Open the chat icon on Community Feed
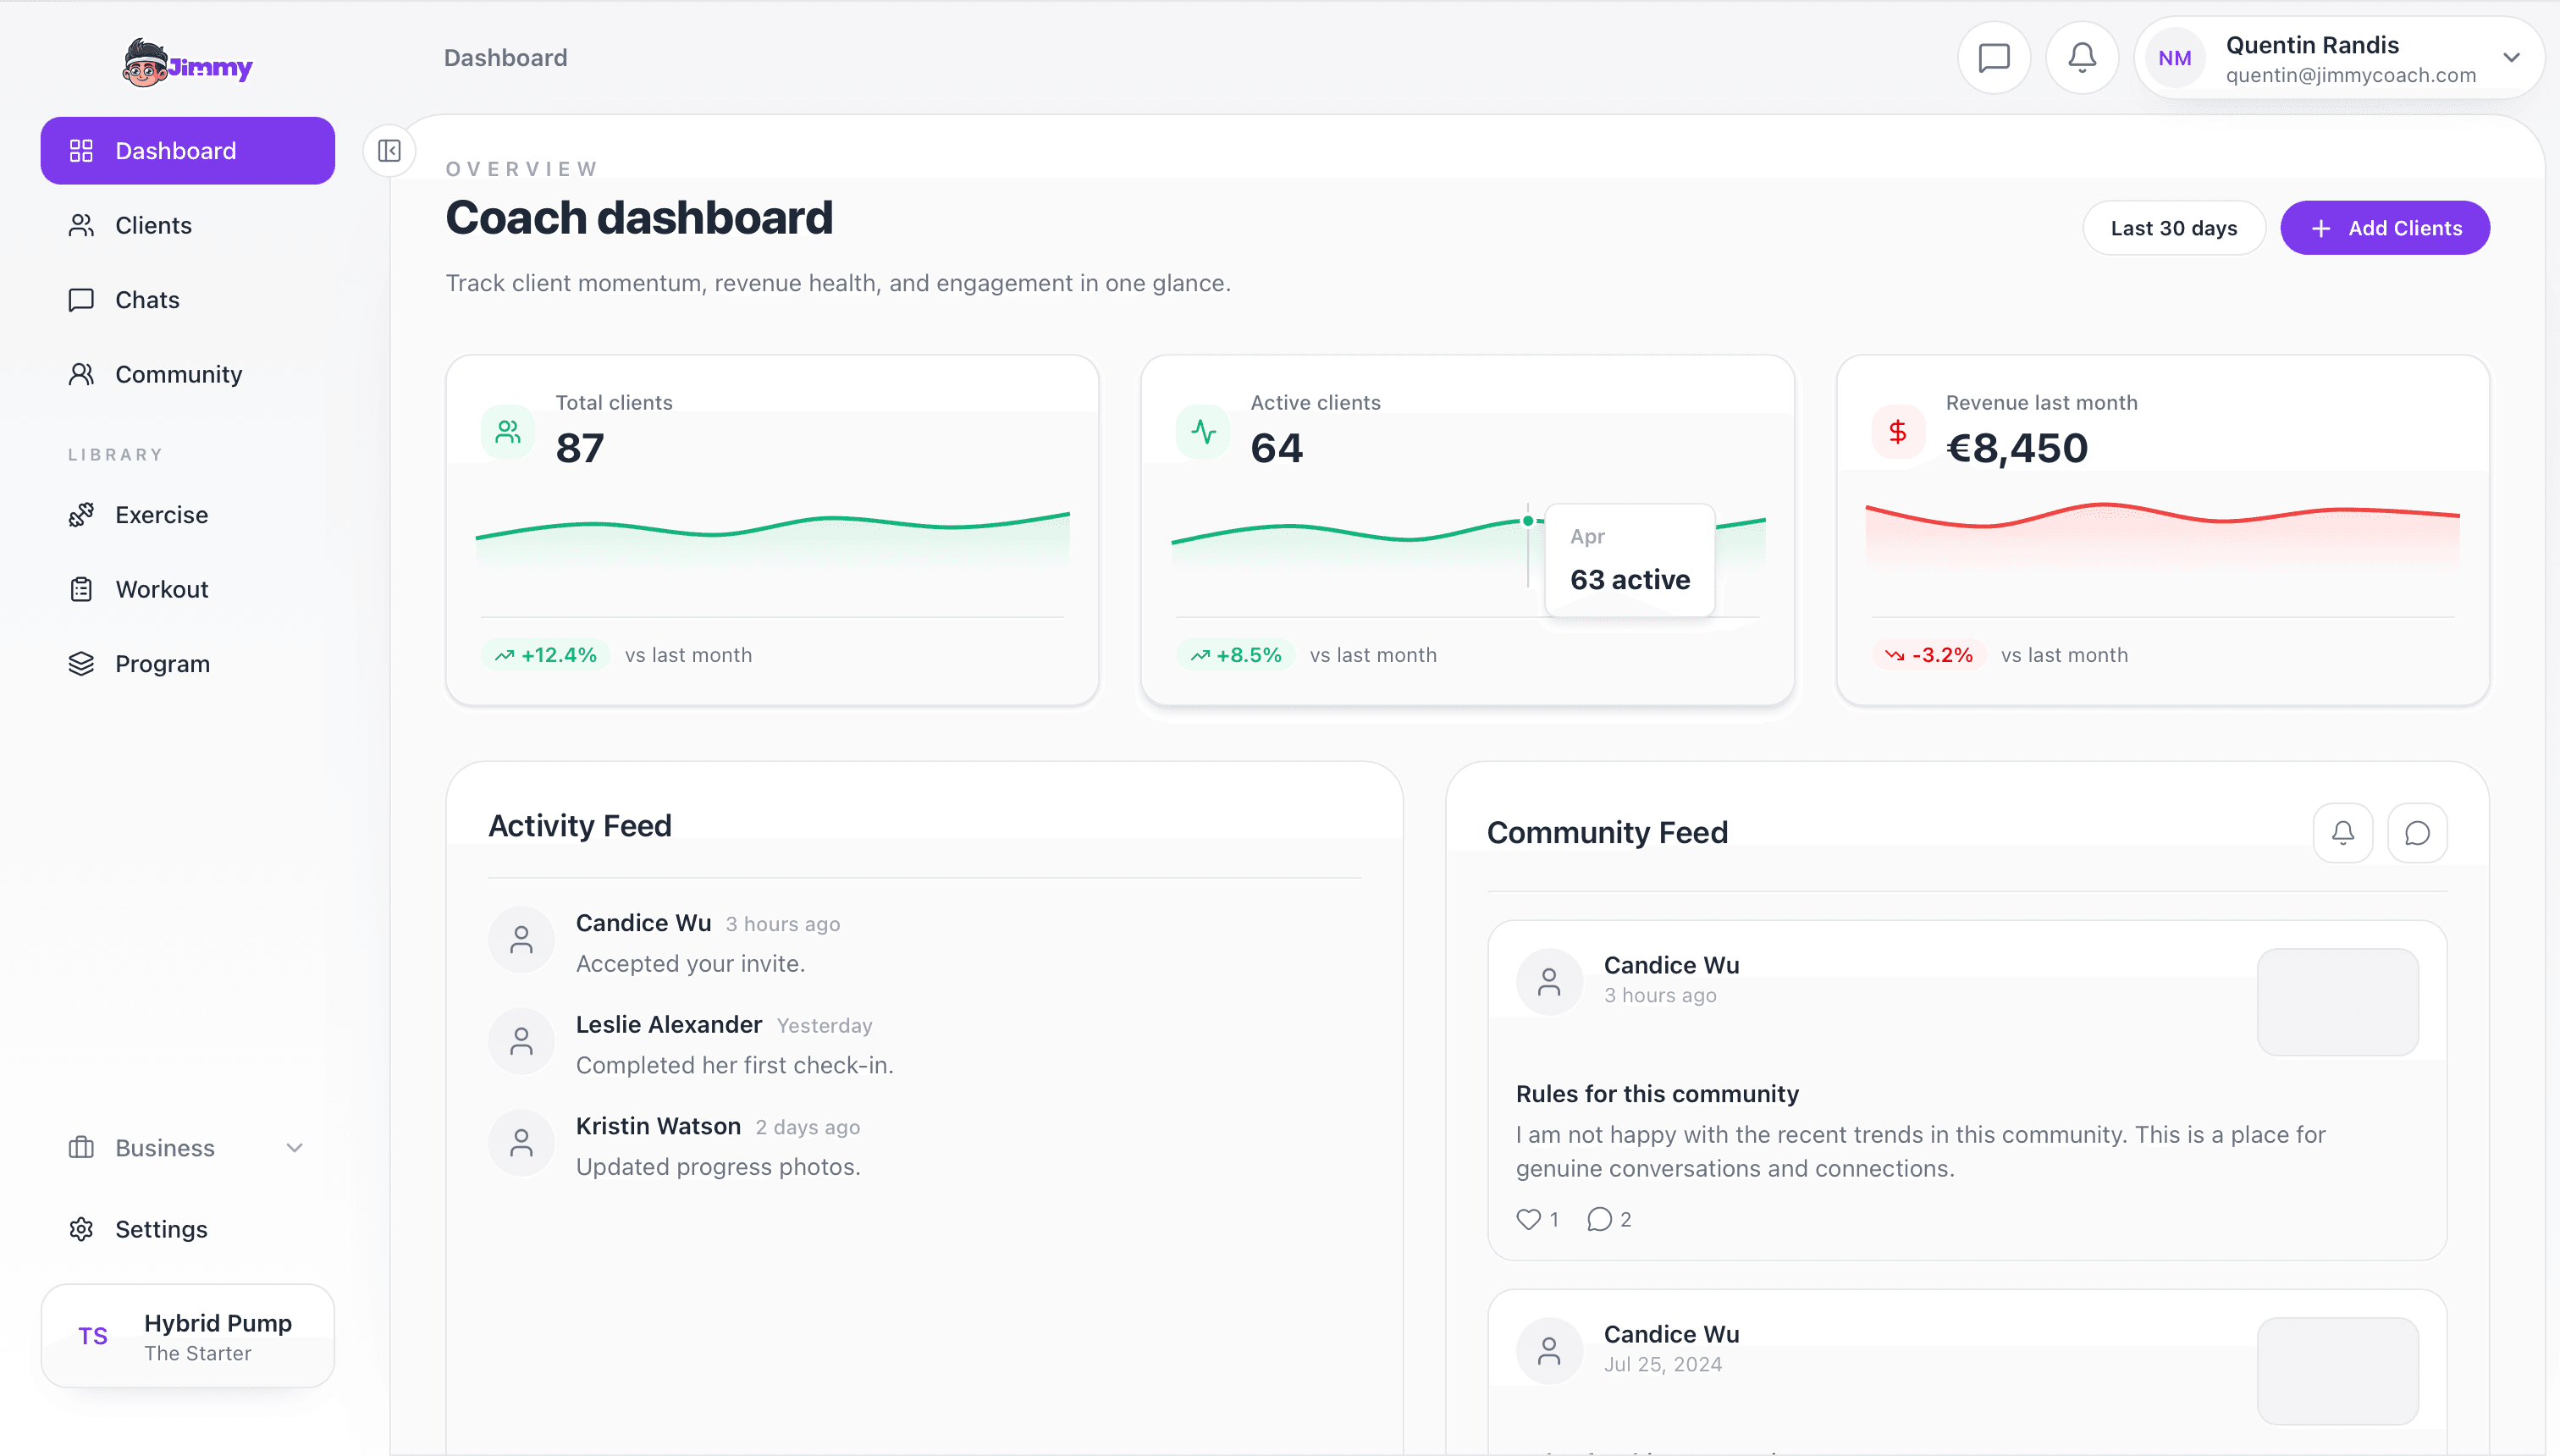Viewport: 2560px width, 1456px height. pyautogui.click(x=2417, y=831)
